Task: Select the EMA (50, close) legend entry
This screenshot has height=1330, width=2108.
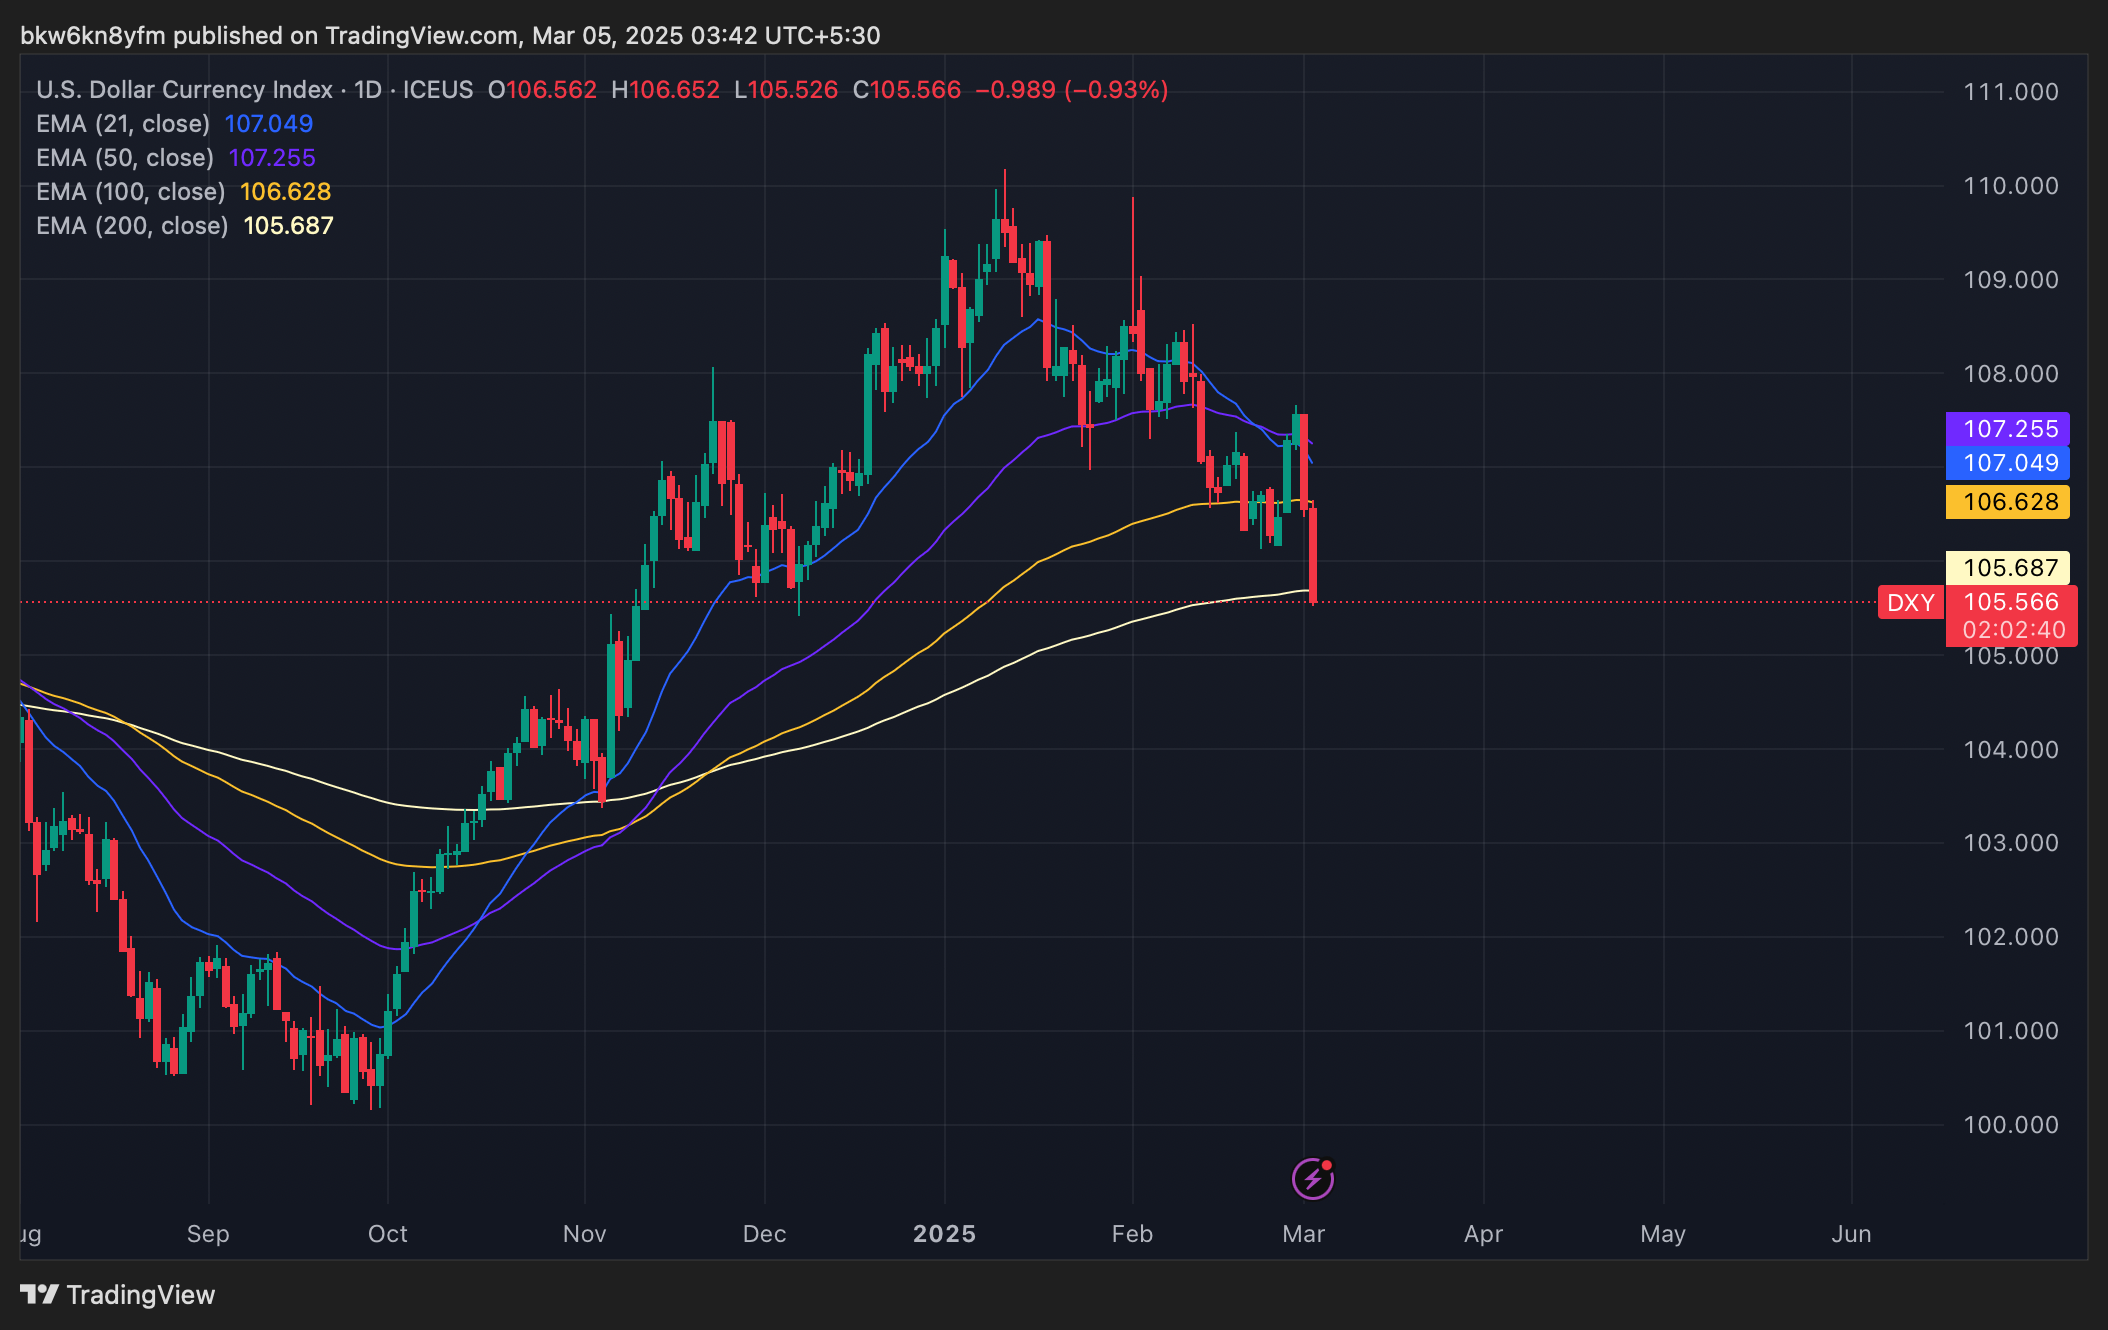Action: [125, 158]
